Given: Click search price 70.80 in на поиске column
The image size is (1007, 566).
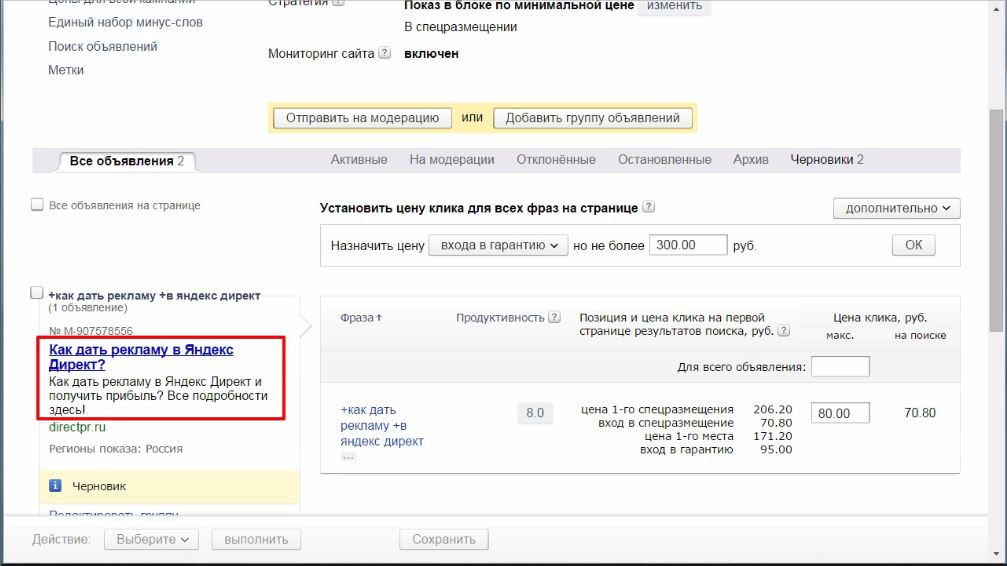Looking at the screenshot, I should [x=920, y=413].
